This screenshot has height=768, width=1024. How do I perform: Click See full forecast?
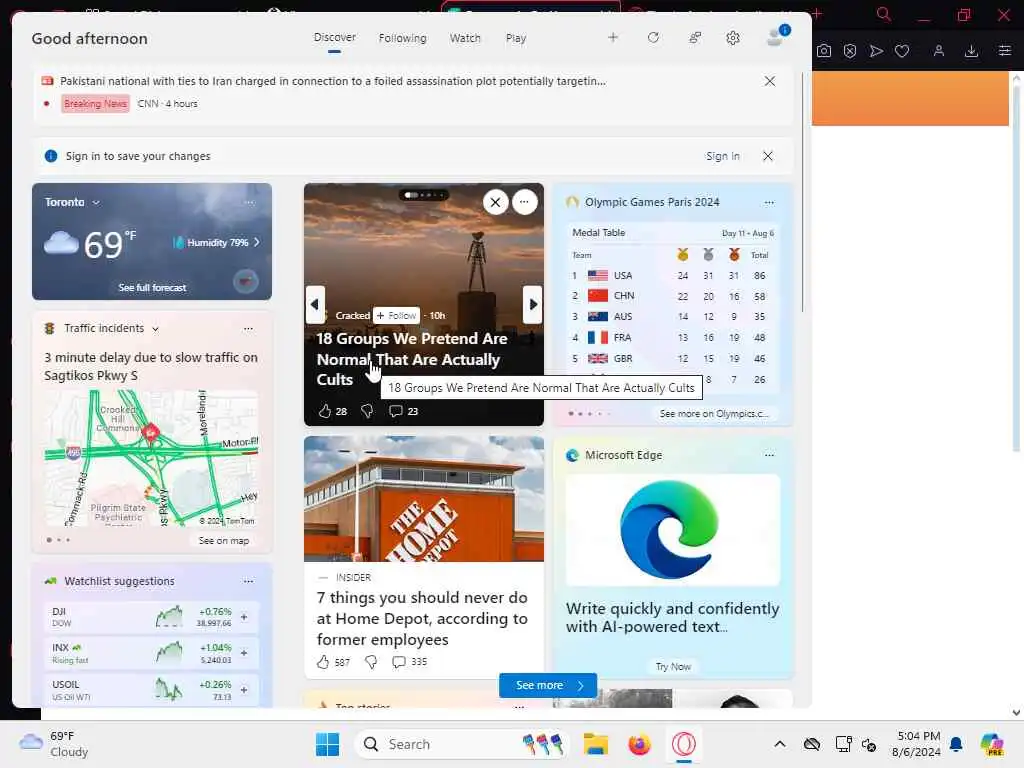(152, 287)
